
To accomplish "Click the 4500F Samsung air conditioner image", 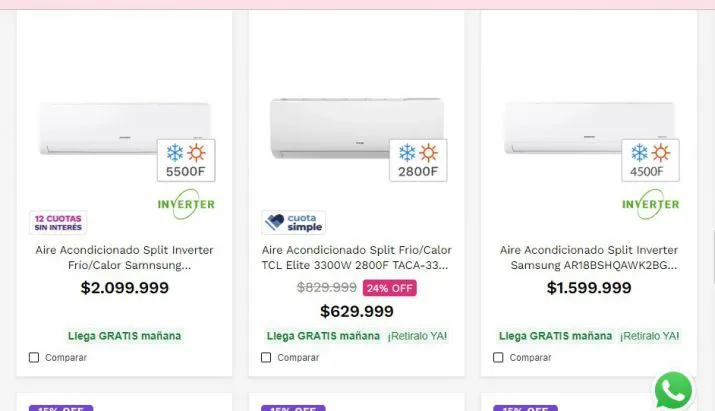I will (565, 128).
